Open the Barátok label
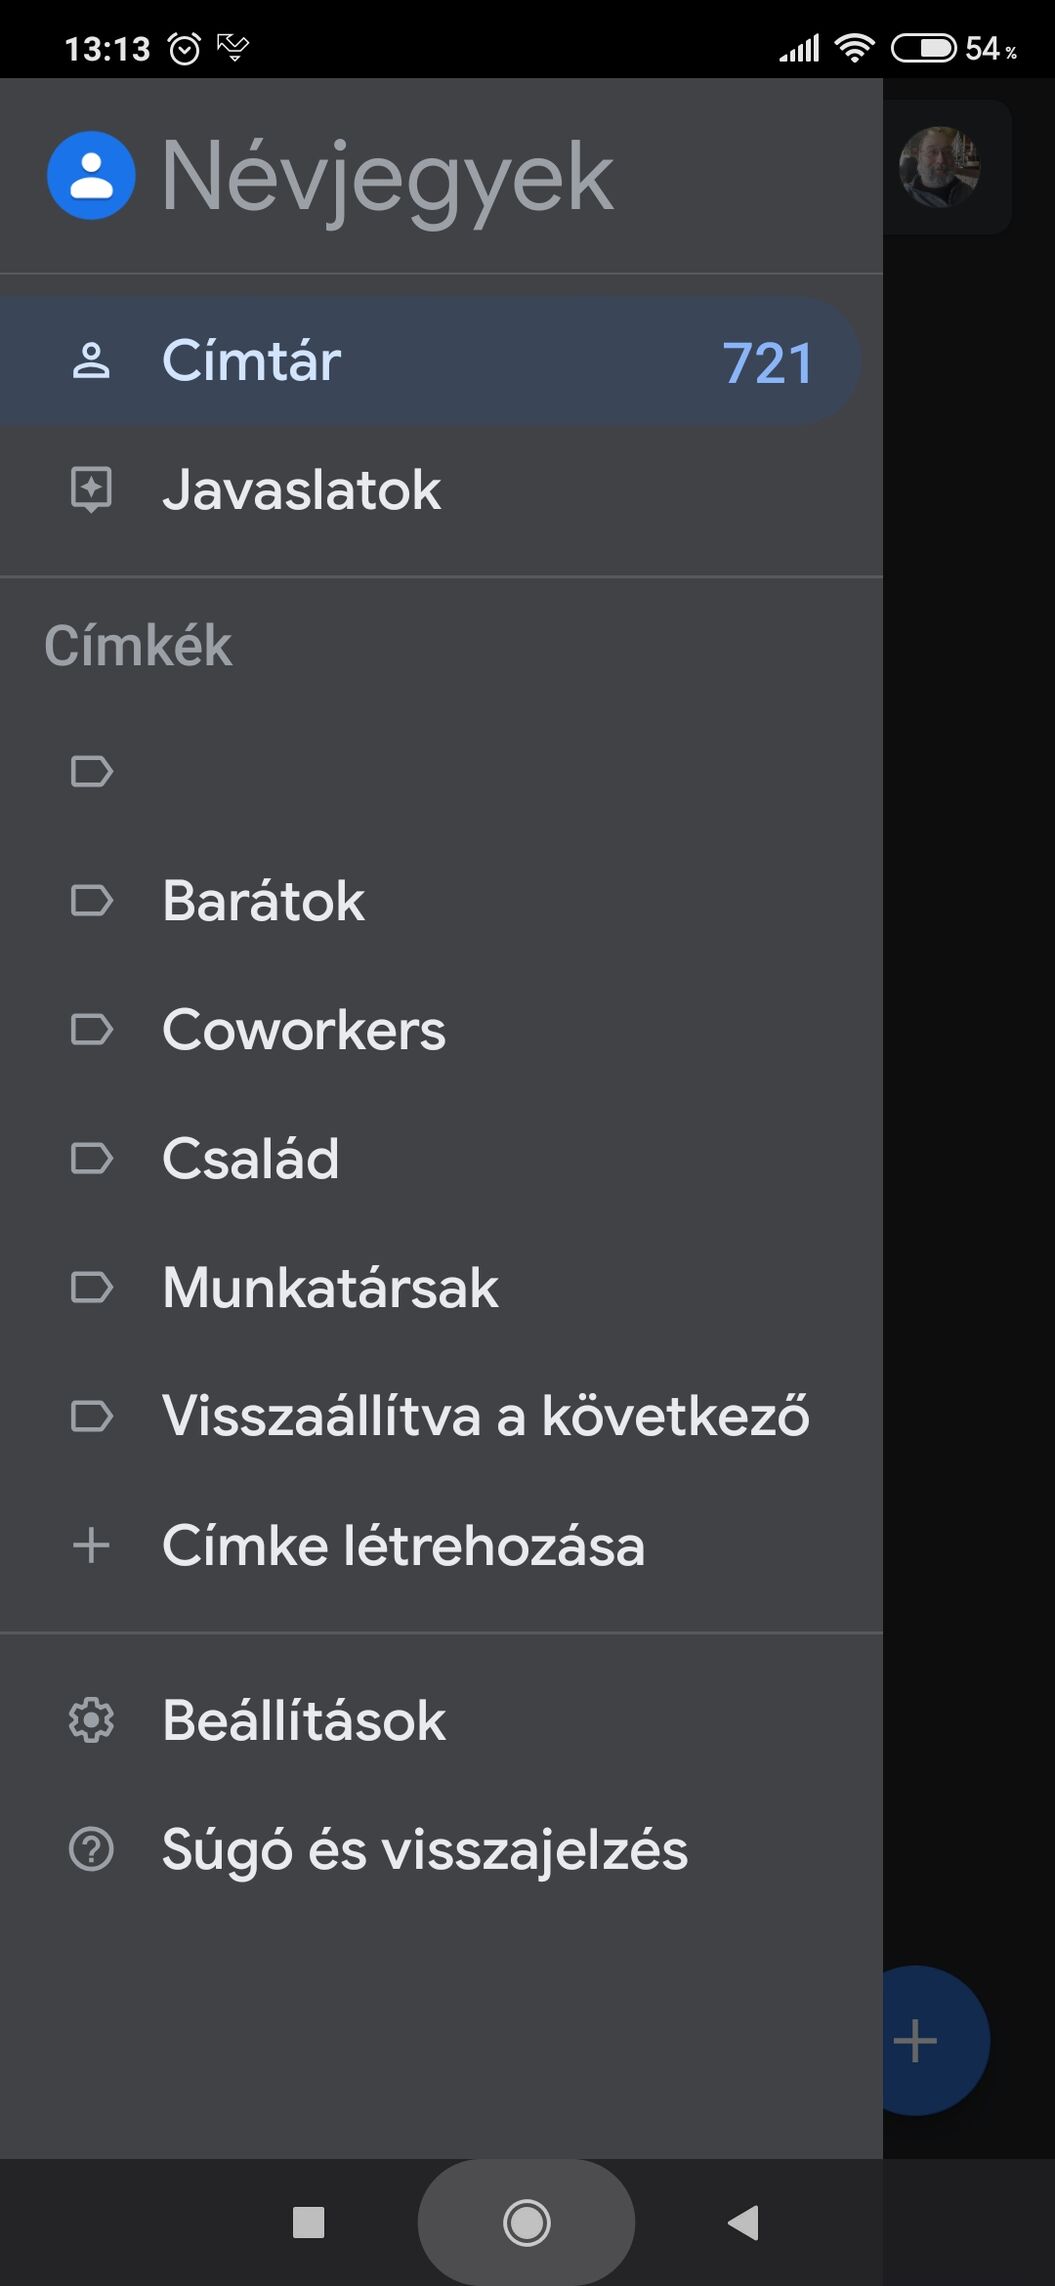1055x2286 pixels. pos(441,900)
